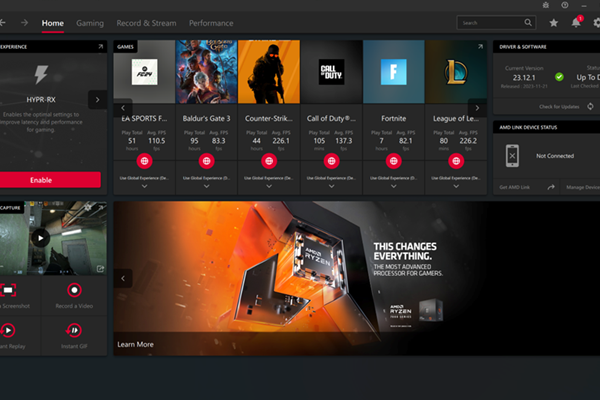Click the refresh updates icon
Viewport: 600px width, 400px height.
(590, 106)
